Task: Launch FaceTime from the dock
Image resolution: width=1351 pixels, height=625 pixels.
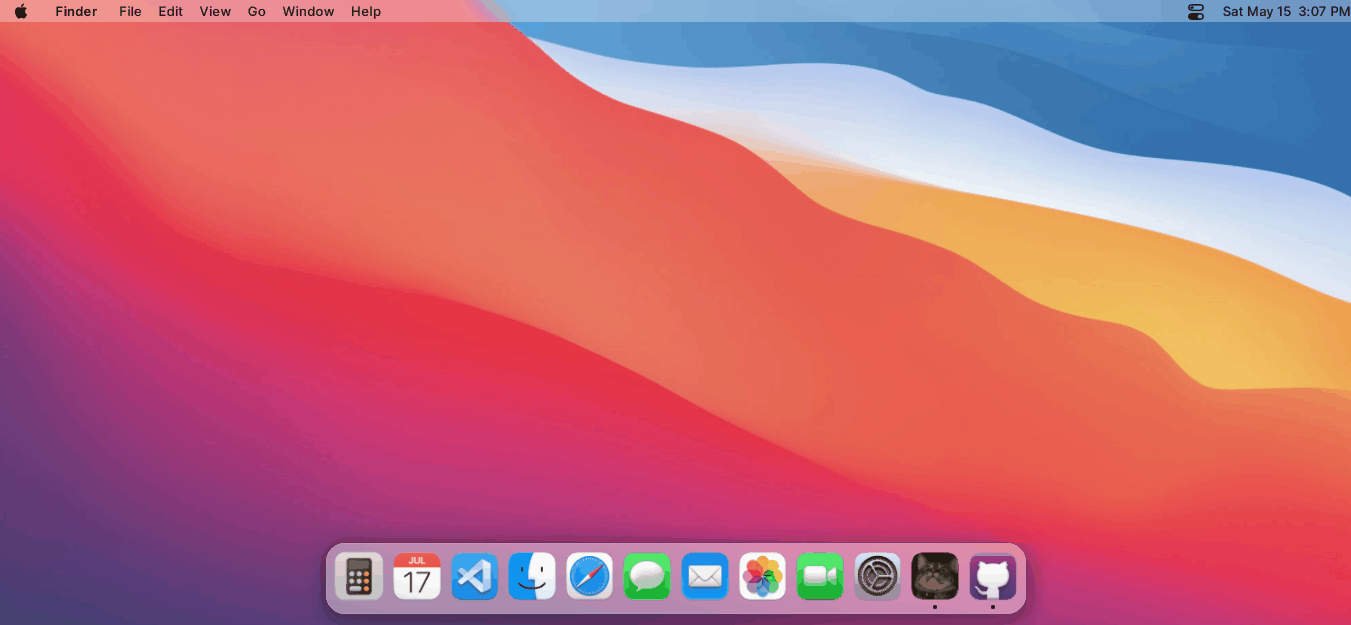Action: tap(820, 577)
